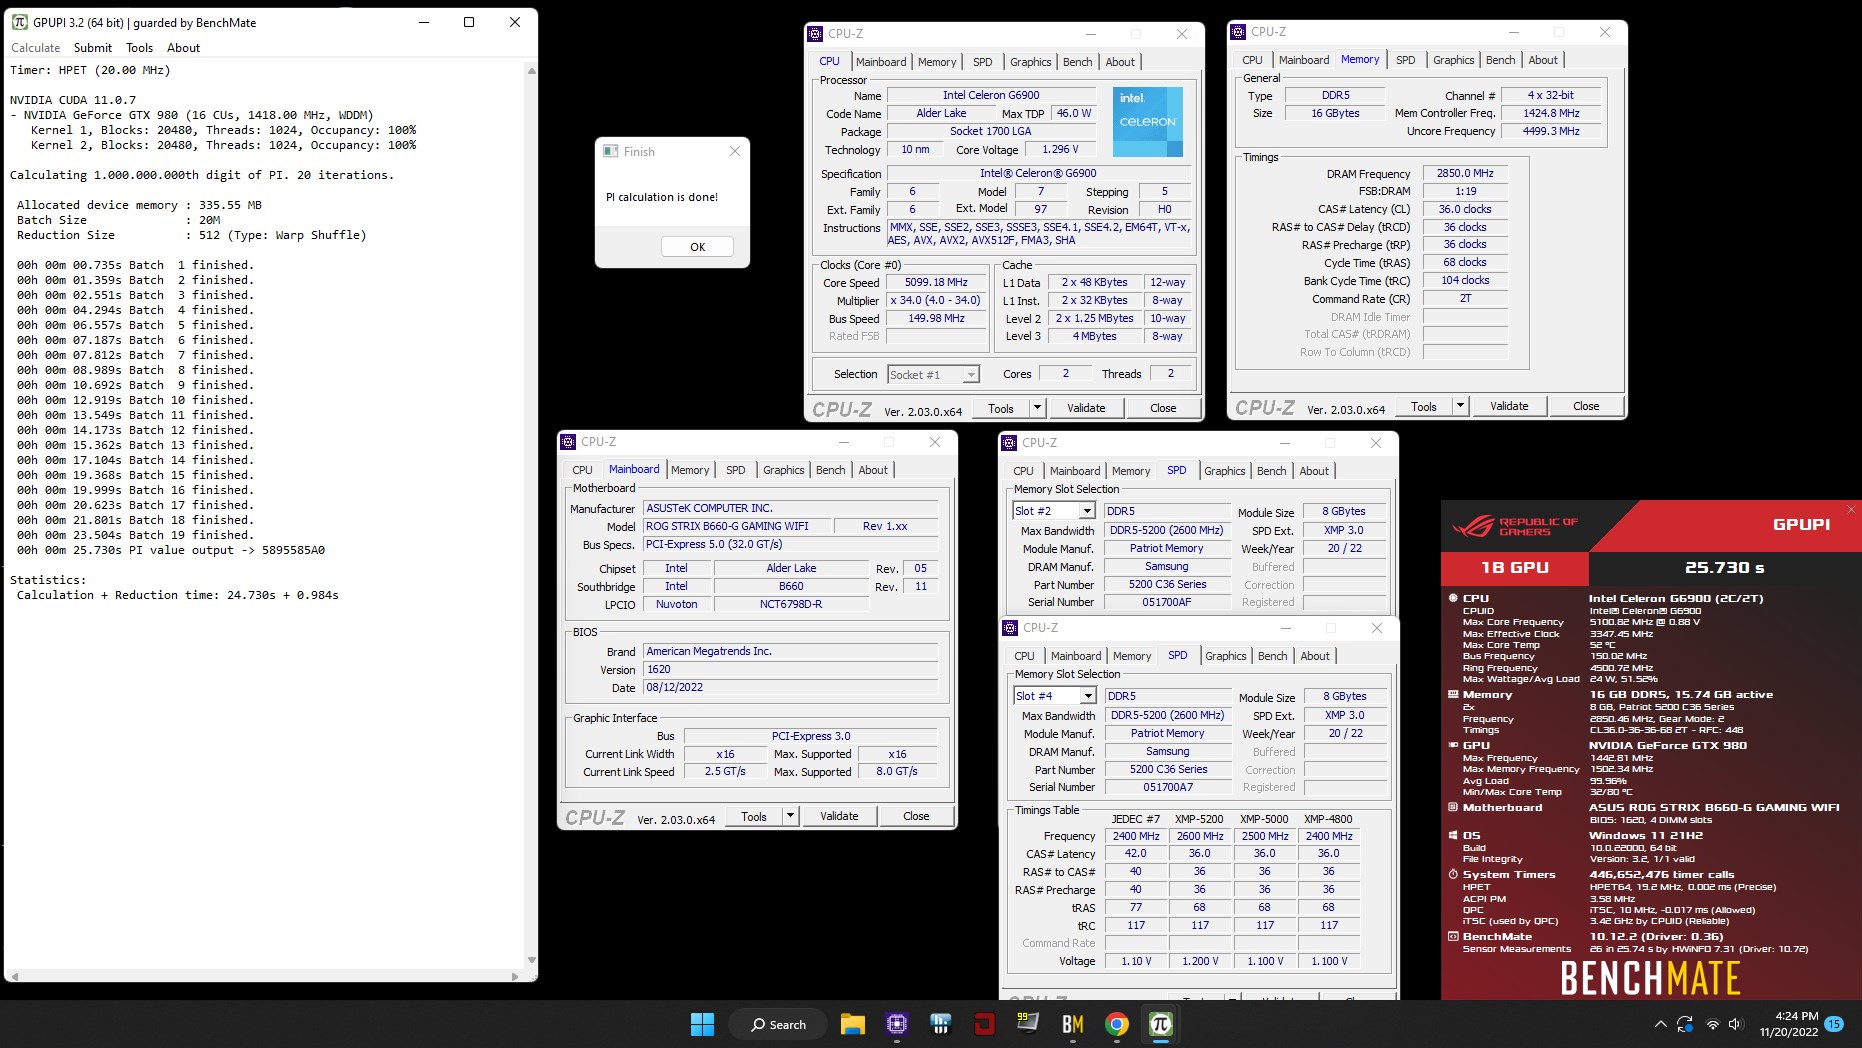Click the 2850.0 MHz DRAM Frequency value
The height and width of the screenshot is (1048, 1862).
pos(1464,173)
